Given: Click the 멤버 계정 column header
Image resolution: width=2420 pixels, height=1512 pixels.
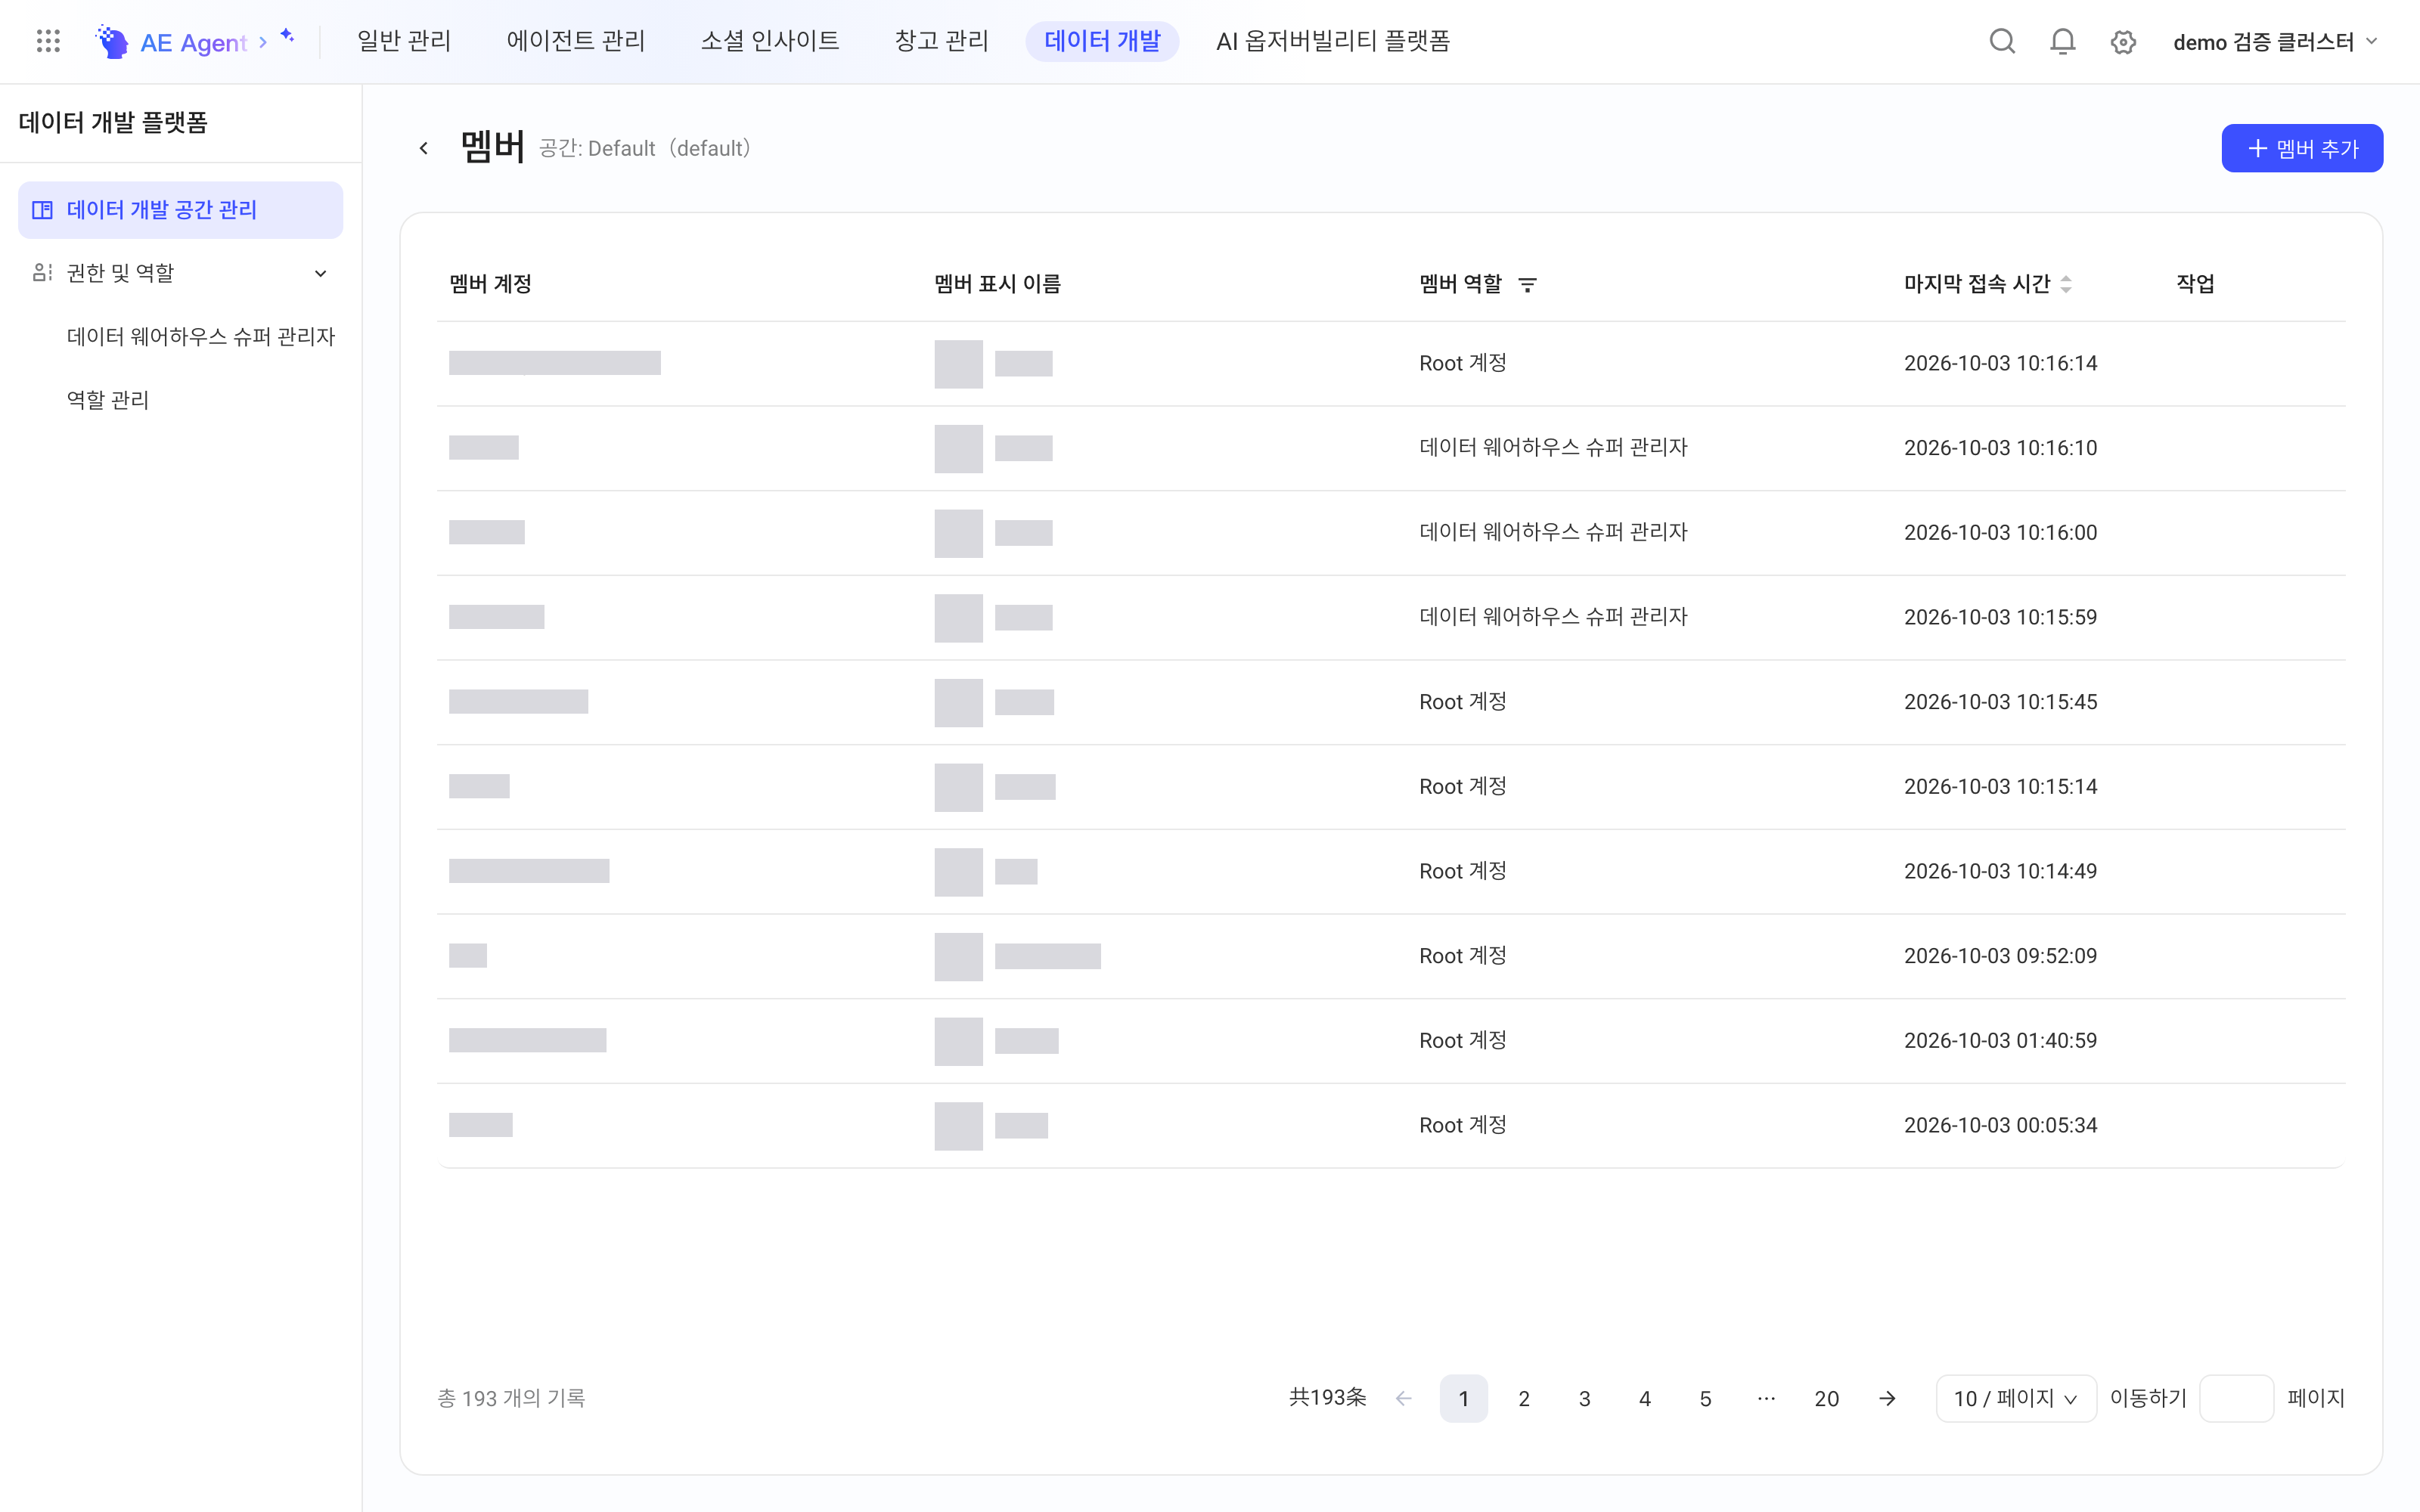Looking at the screenshot, I should pos(490,284).
